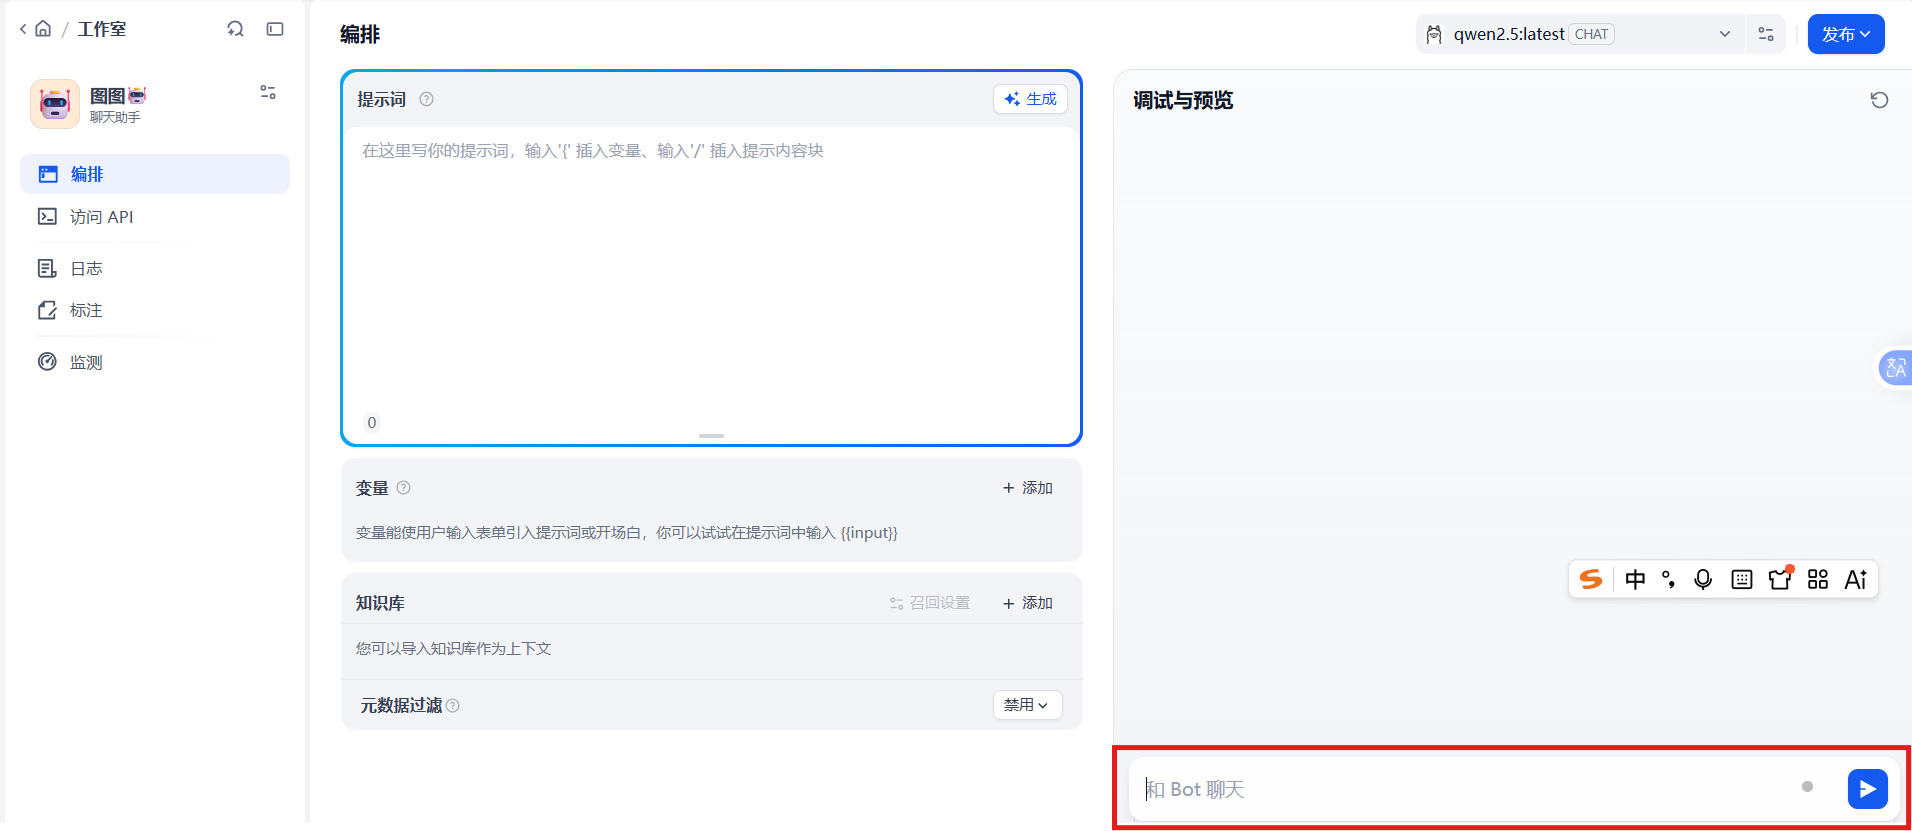Open 访问 API in the sidebar

pyautogui.click(x=155, y=217)
